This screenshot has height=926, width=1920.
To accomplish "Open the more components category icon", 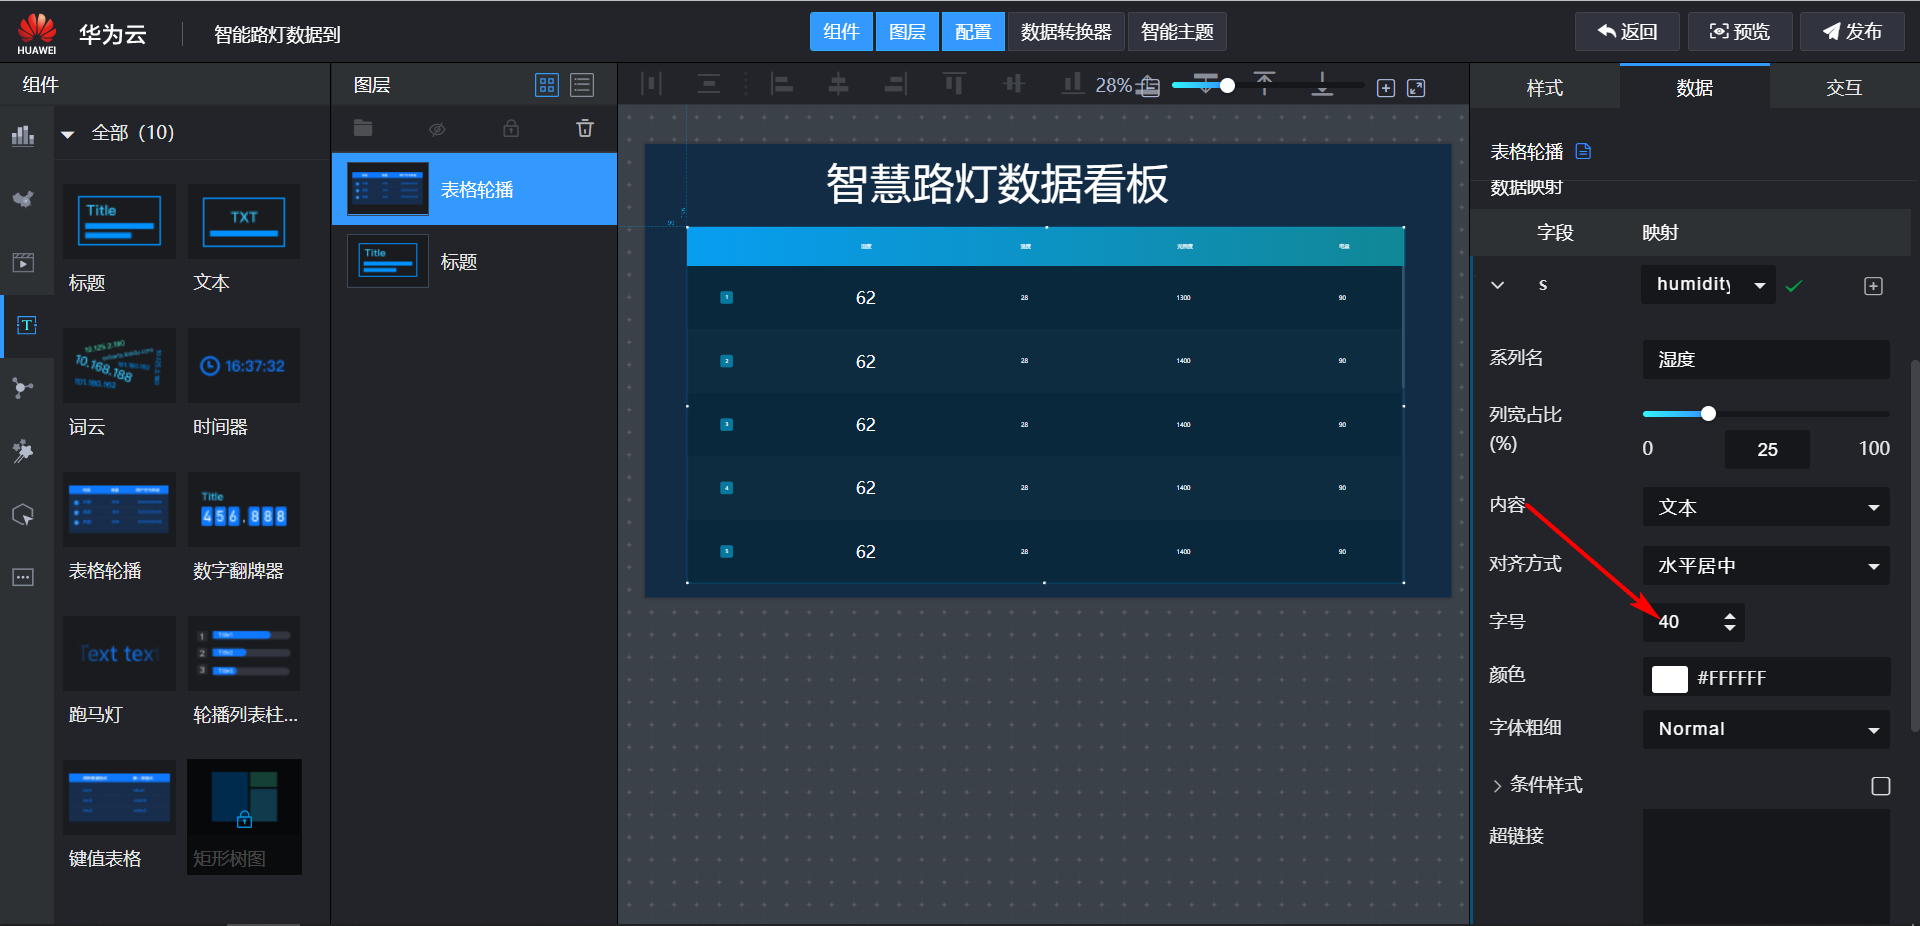I will point(23,577).
